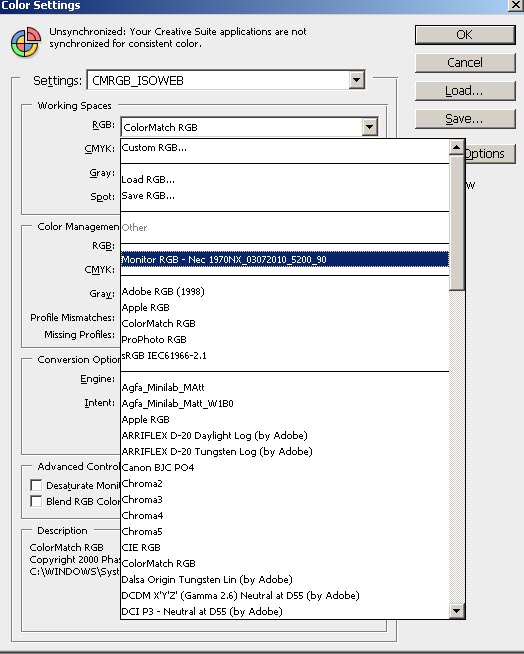Viewport: 524px width, 654px height.
Task: Select Chroma3 profile
Action: click(285, 499)
